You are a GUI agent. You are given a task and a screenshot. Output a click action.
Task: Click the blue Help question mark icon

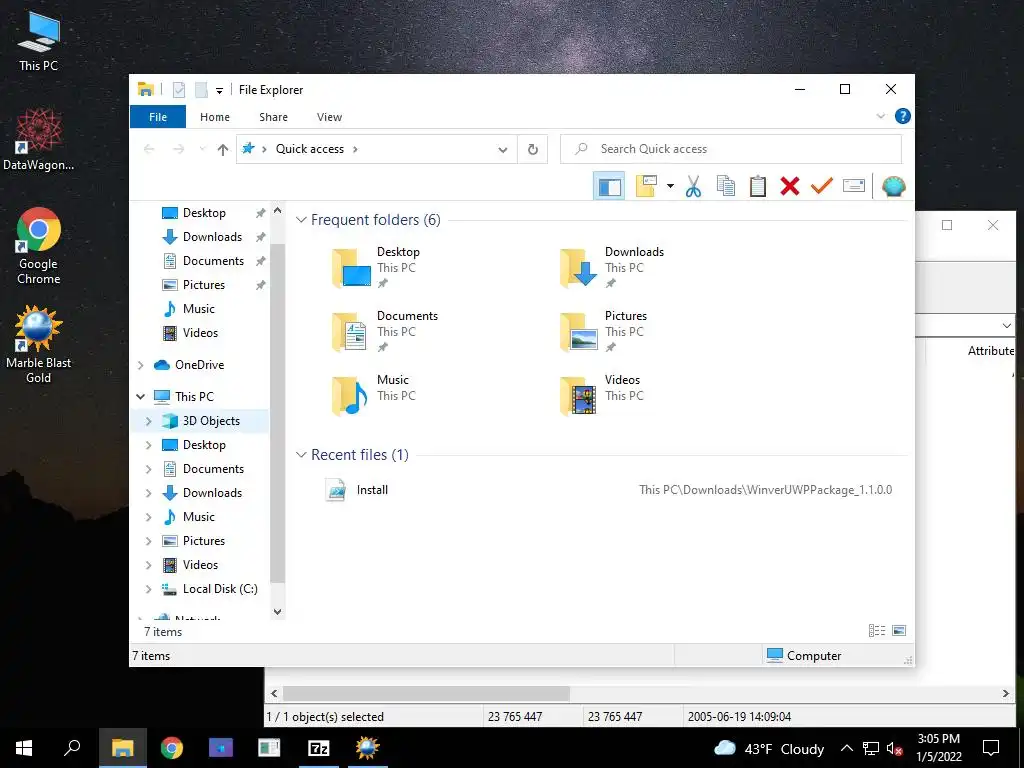(903, 116)
